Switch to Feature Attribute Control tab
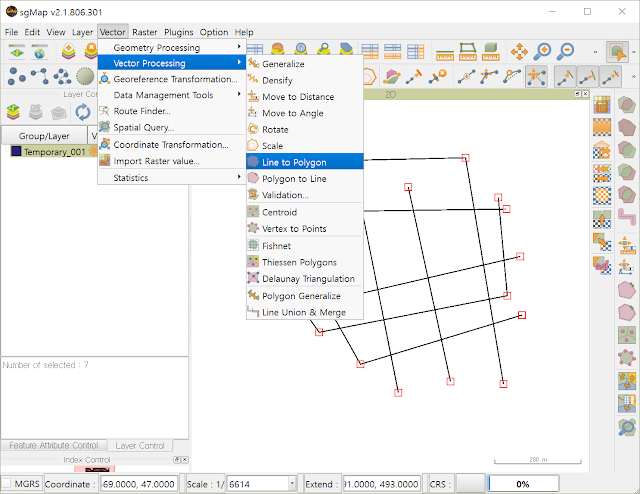 point(54,445)
